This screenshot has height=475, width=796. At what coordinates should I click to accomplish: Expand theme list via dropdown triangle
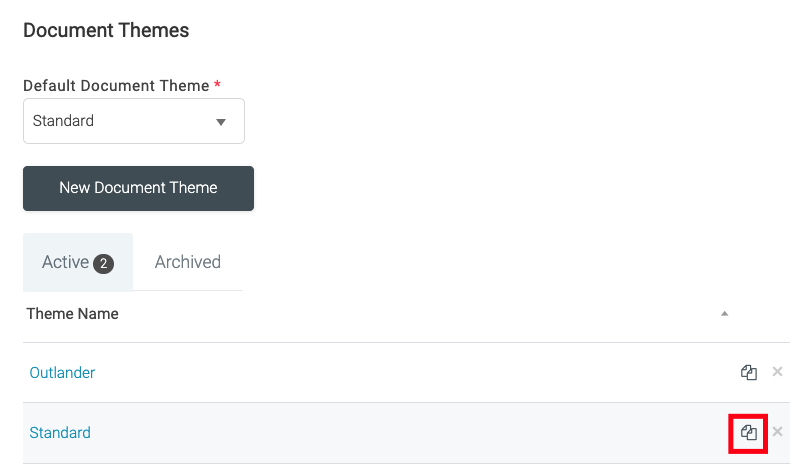coord(220,122)
